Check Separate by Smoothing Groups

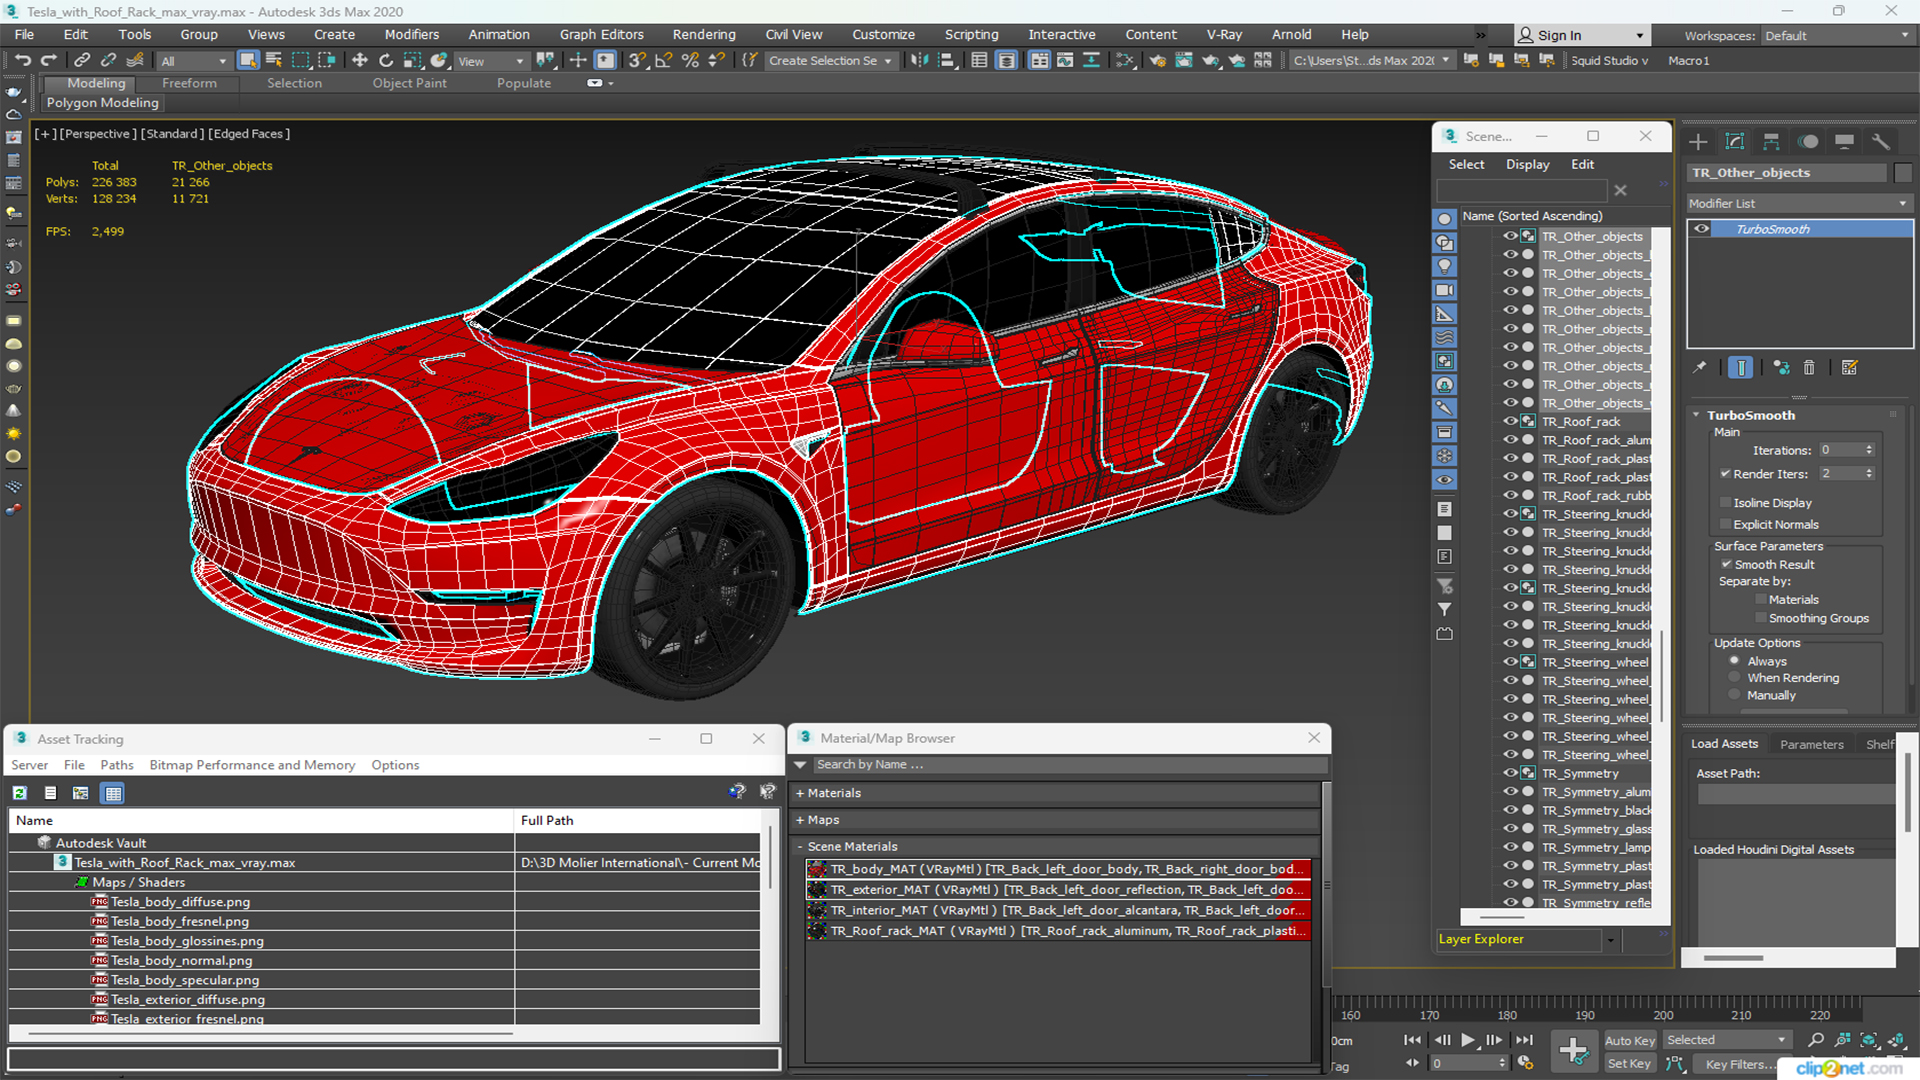click(1761, 619)
